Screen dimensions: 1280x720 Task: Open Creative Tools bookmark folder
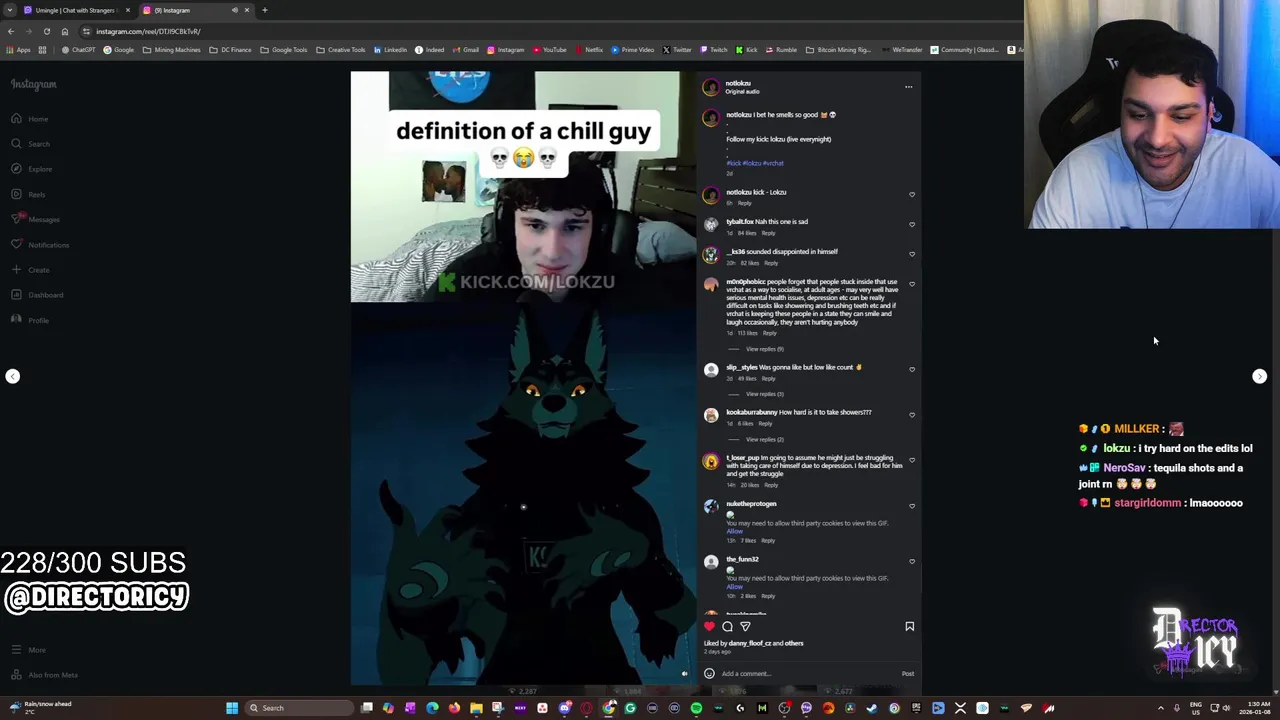[341, 50]
